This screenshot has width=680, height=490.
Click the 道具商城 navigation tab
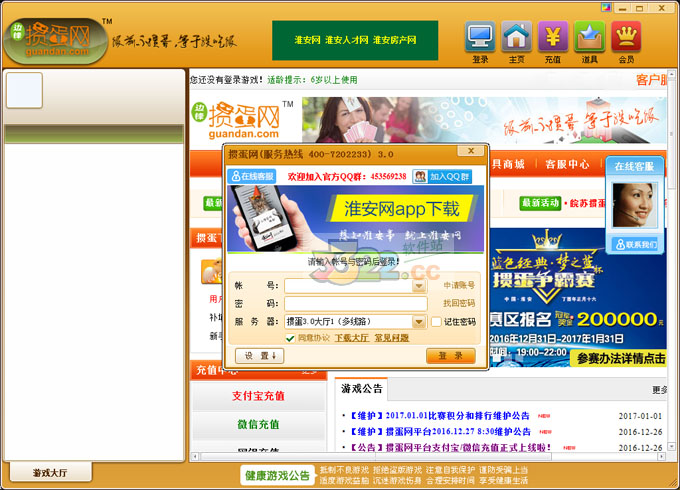click(508, 164)
